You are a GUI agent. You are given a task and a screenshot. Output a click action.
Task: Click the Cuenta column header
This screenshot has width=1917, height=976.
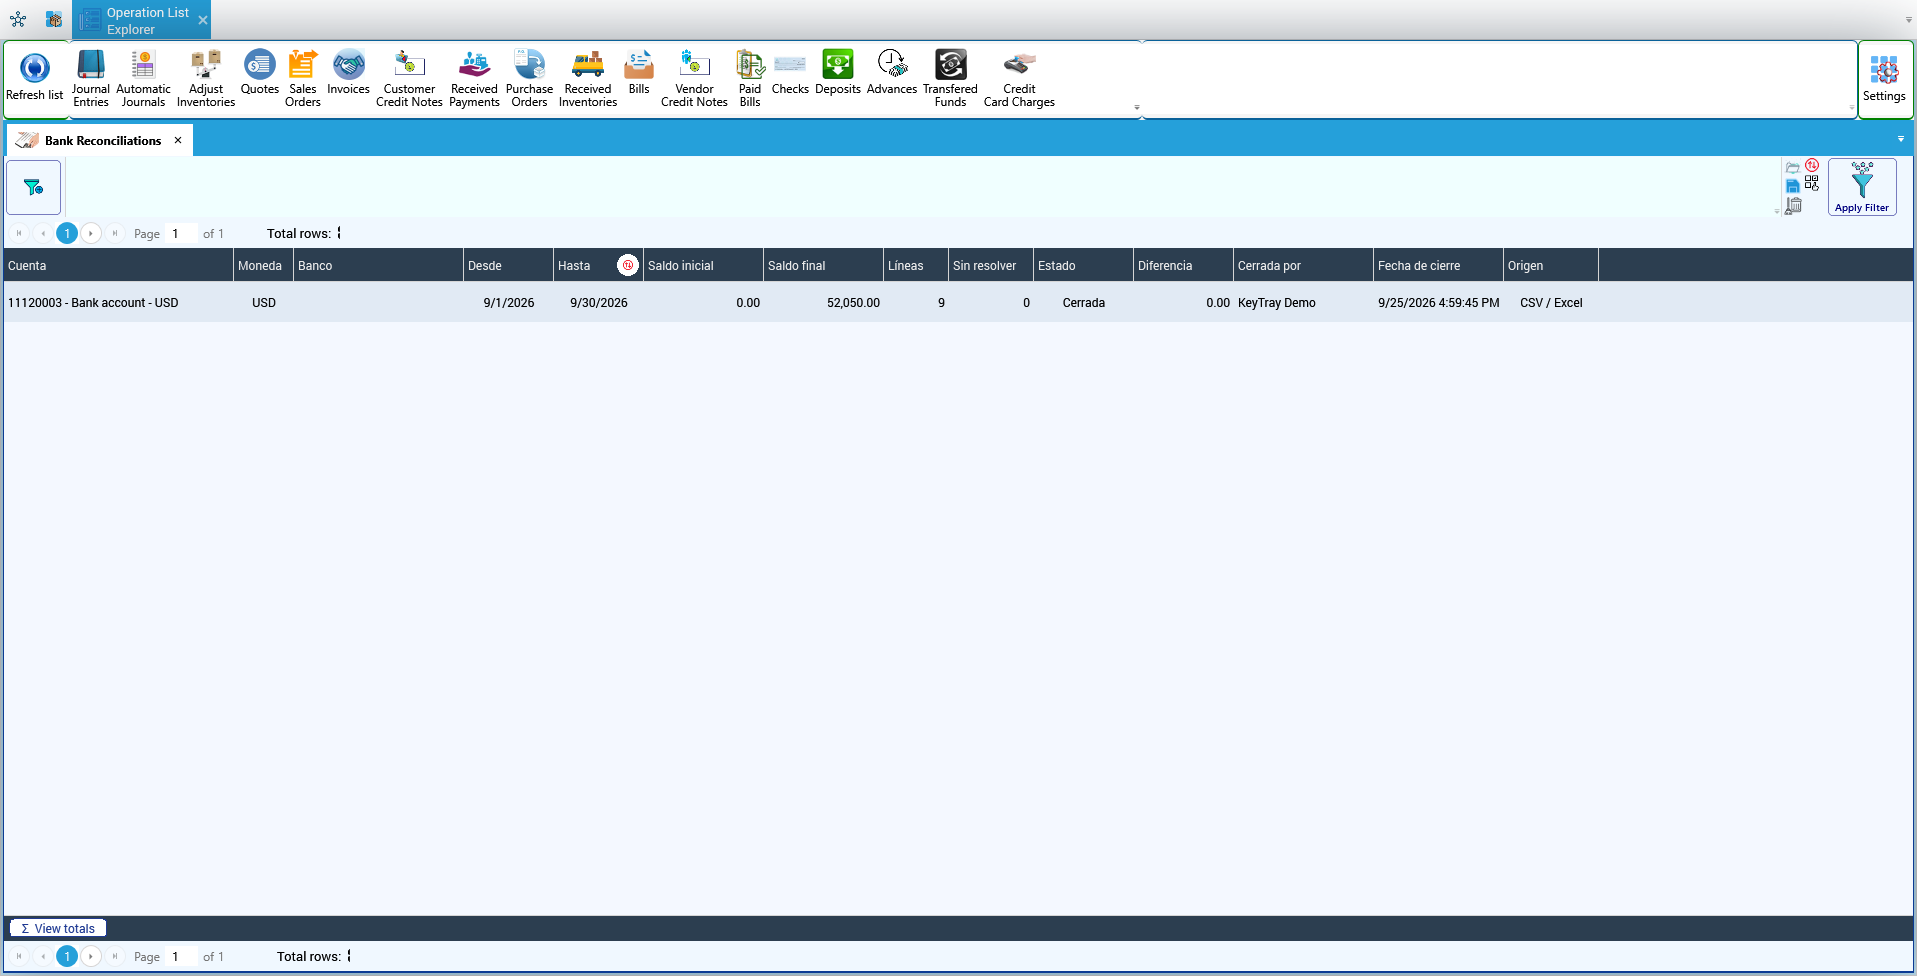118,265
